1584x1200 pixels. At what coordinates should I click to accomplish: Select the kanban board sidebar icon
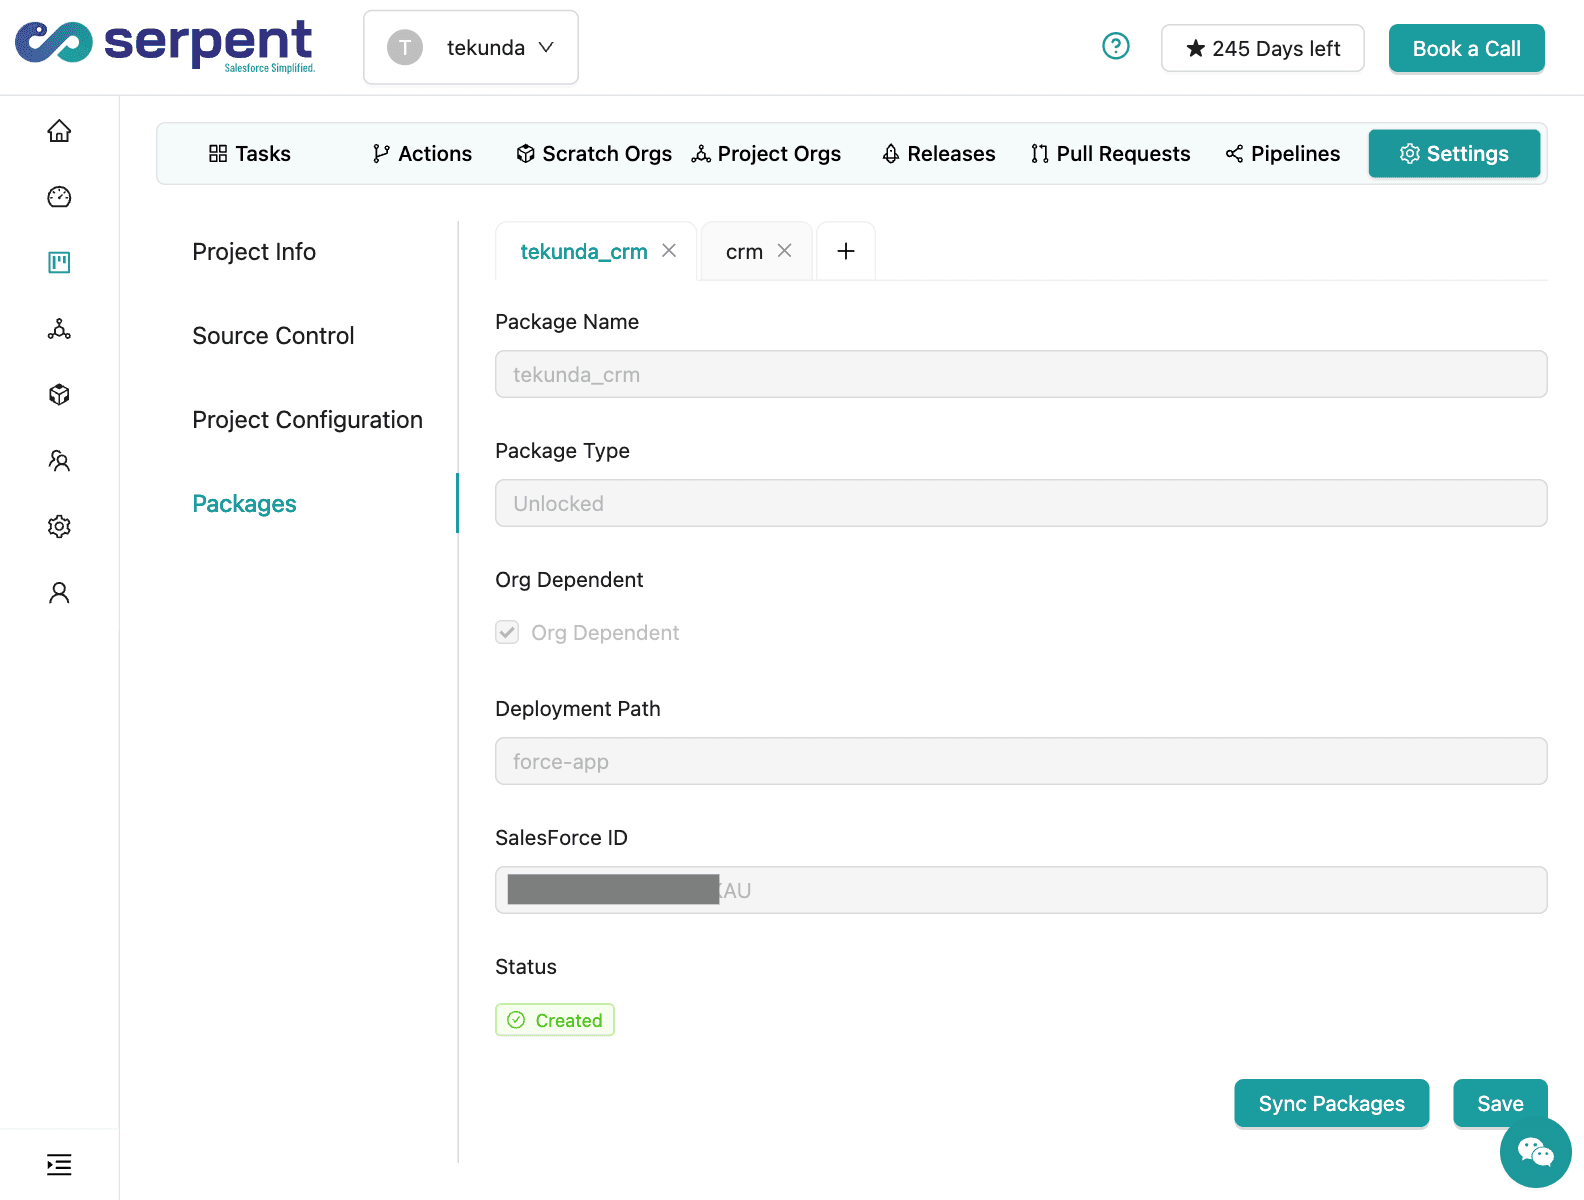coord(59,263)
